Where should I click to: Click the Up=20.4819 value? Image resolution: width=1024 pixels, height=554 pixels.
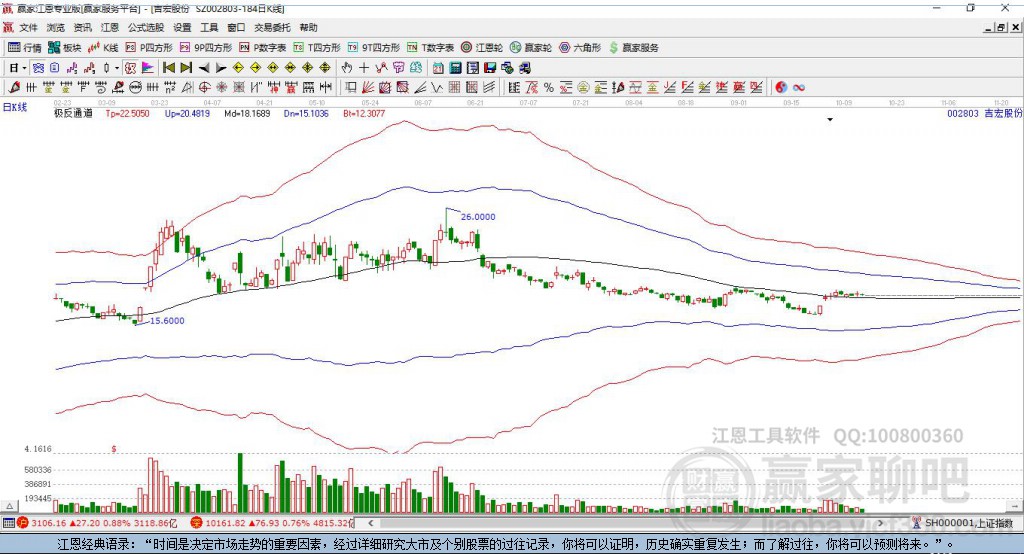pyautogui.click(x=187, y=113)
